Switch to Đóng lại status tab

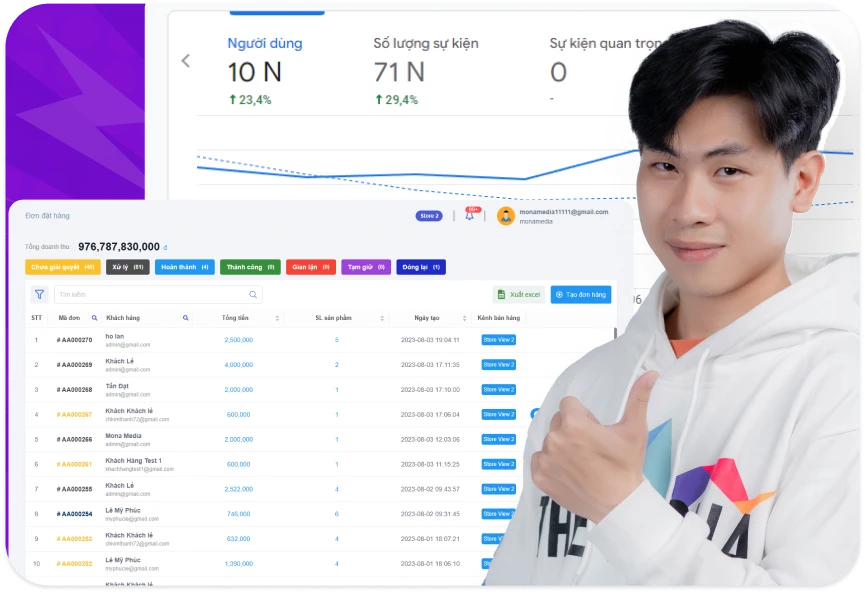click(421, 267)
